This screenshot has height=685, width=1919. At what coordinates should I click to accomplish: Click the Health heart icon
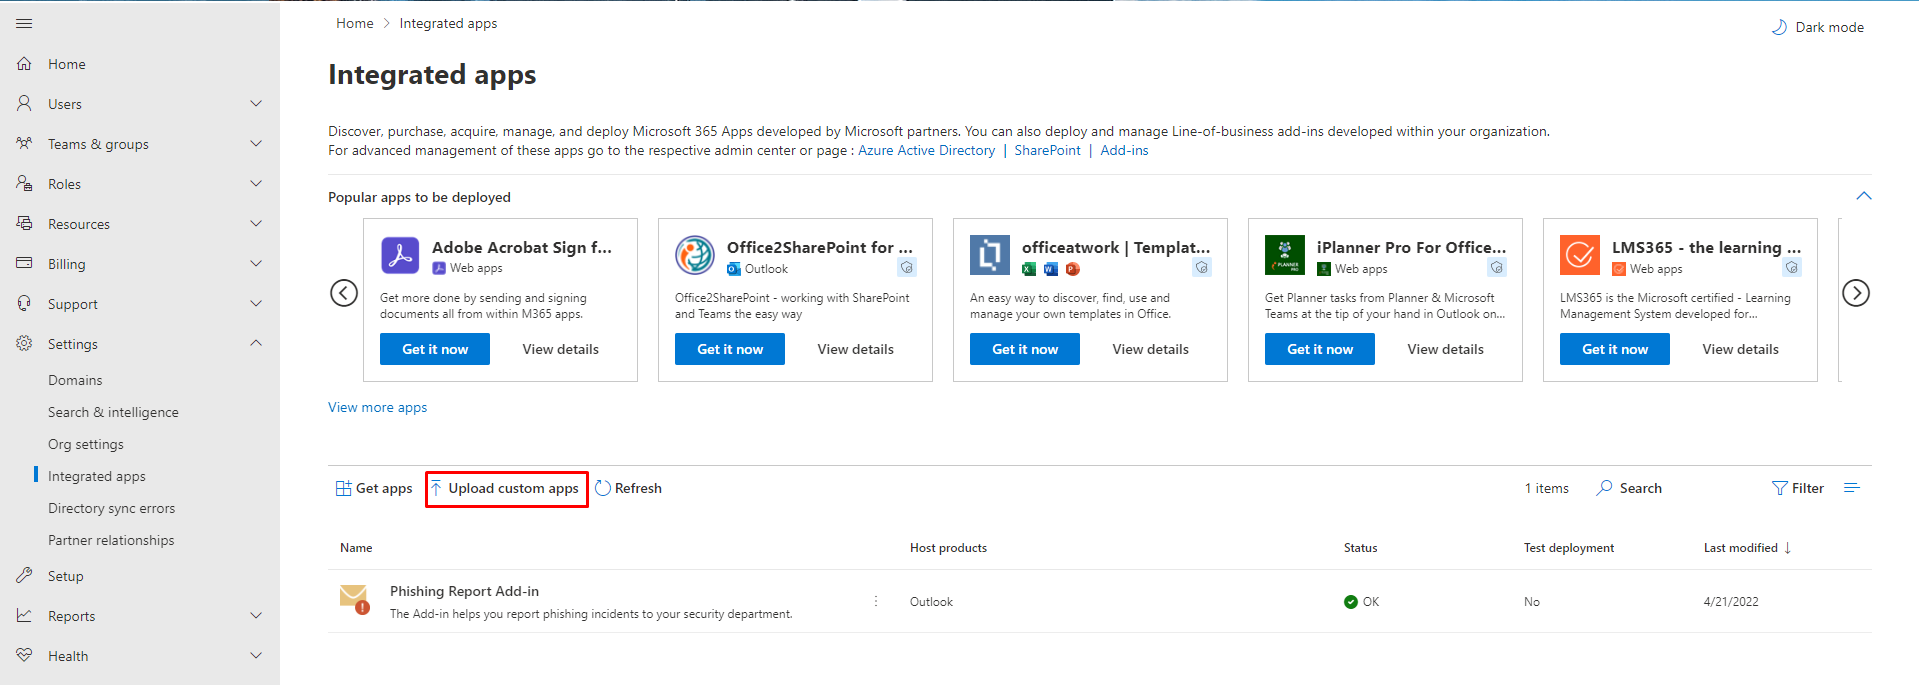coord(24,656)
